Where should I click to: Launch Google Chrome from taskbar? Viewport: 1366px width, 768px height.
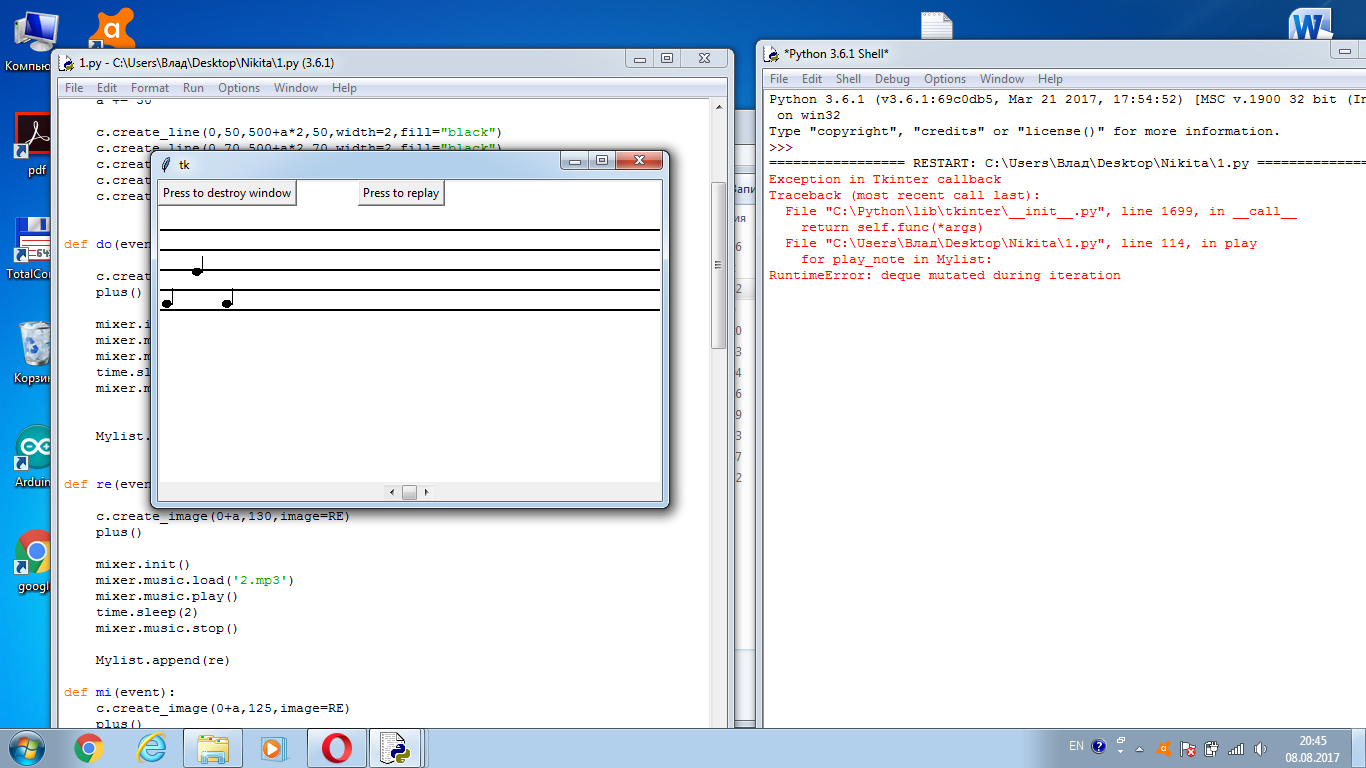[89, 748]
